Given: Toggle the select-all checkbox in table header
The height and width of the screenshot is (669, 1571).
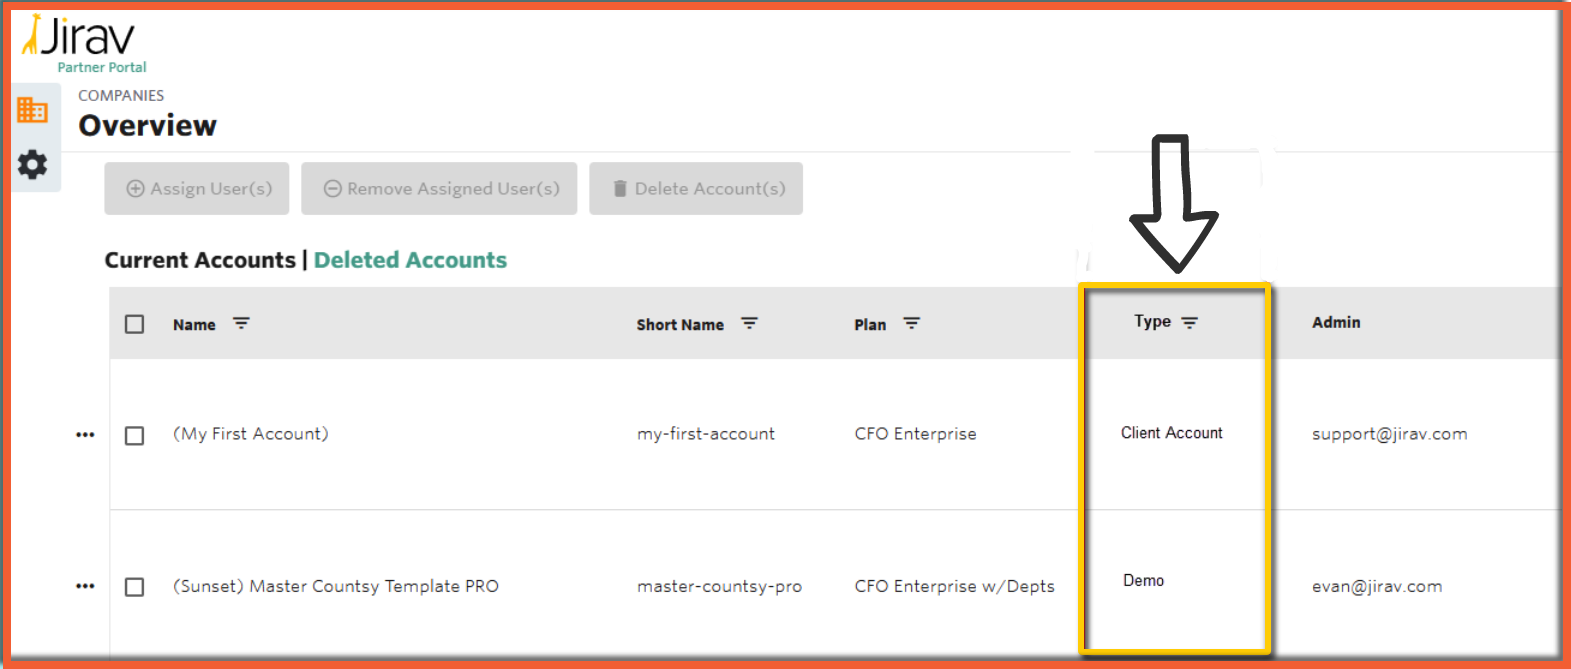Looking at the screenshot, I should click(x=135, y=324).
